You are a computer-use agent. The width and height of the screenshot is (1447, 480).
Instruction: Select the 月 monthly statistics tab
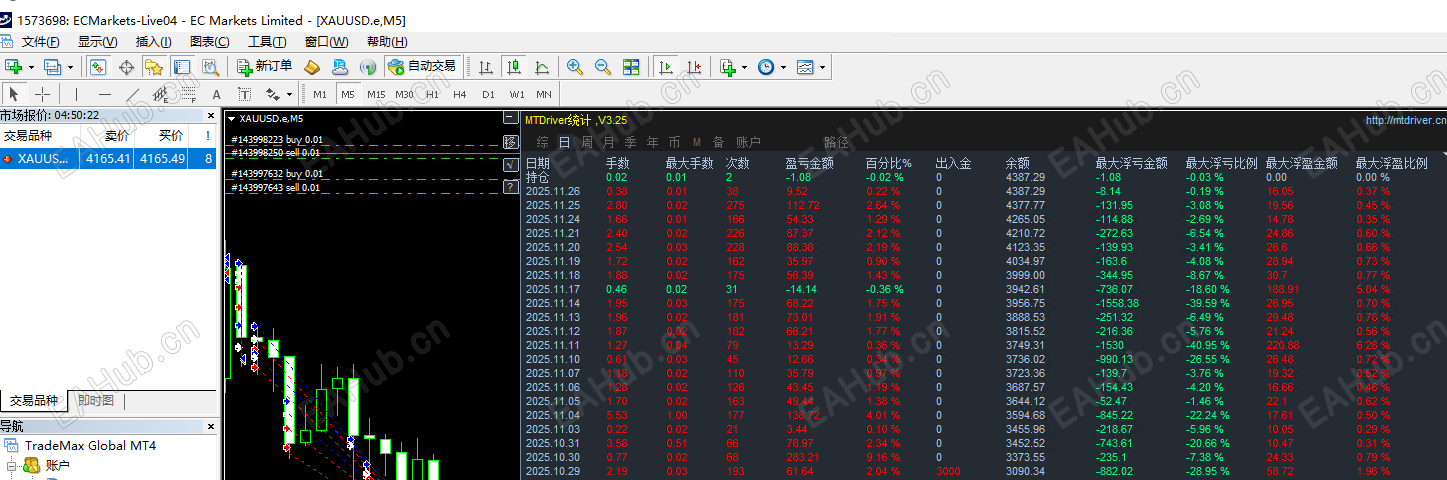click(x=609, y=142)
